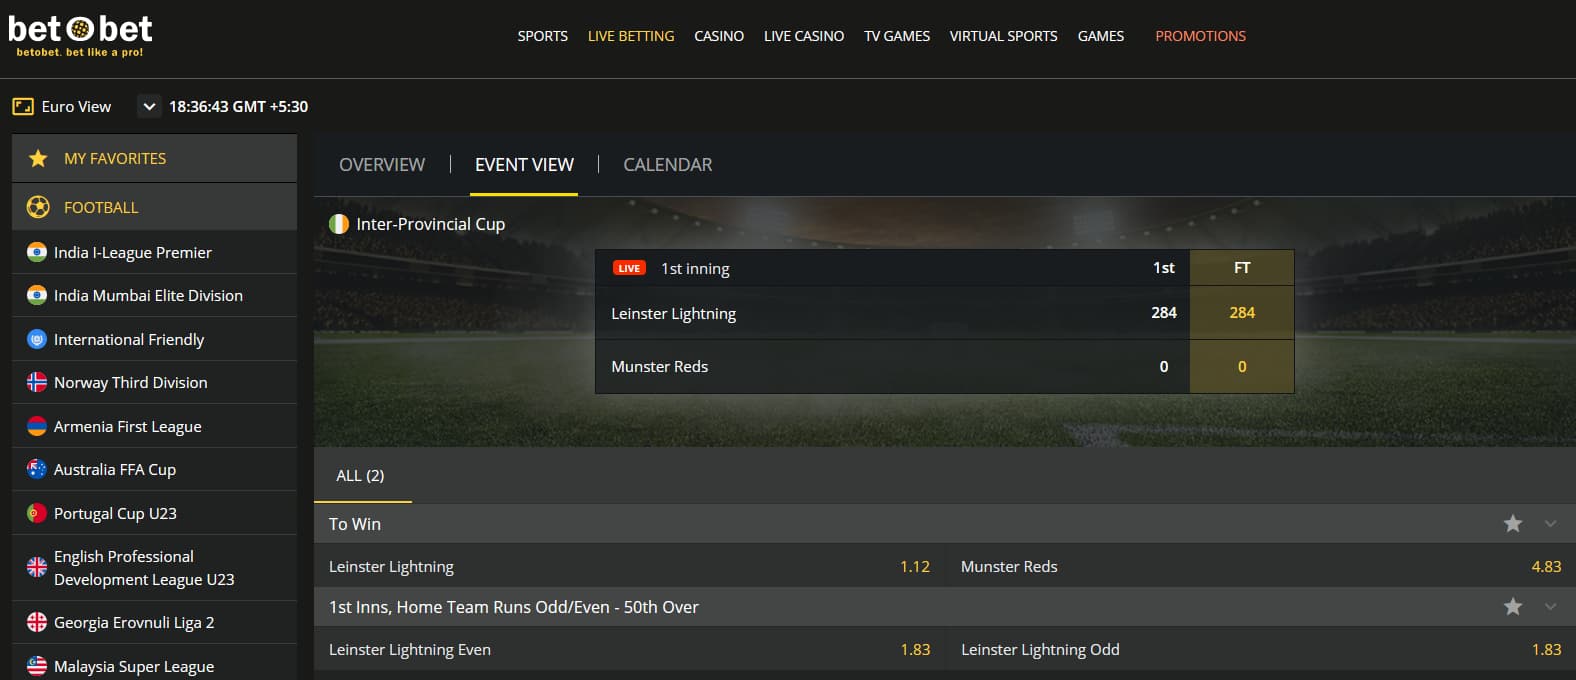Switch to the Overview tab

[382, 165]
